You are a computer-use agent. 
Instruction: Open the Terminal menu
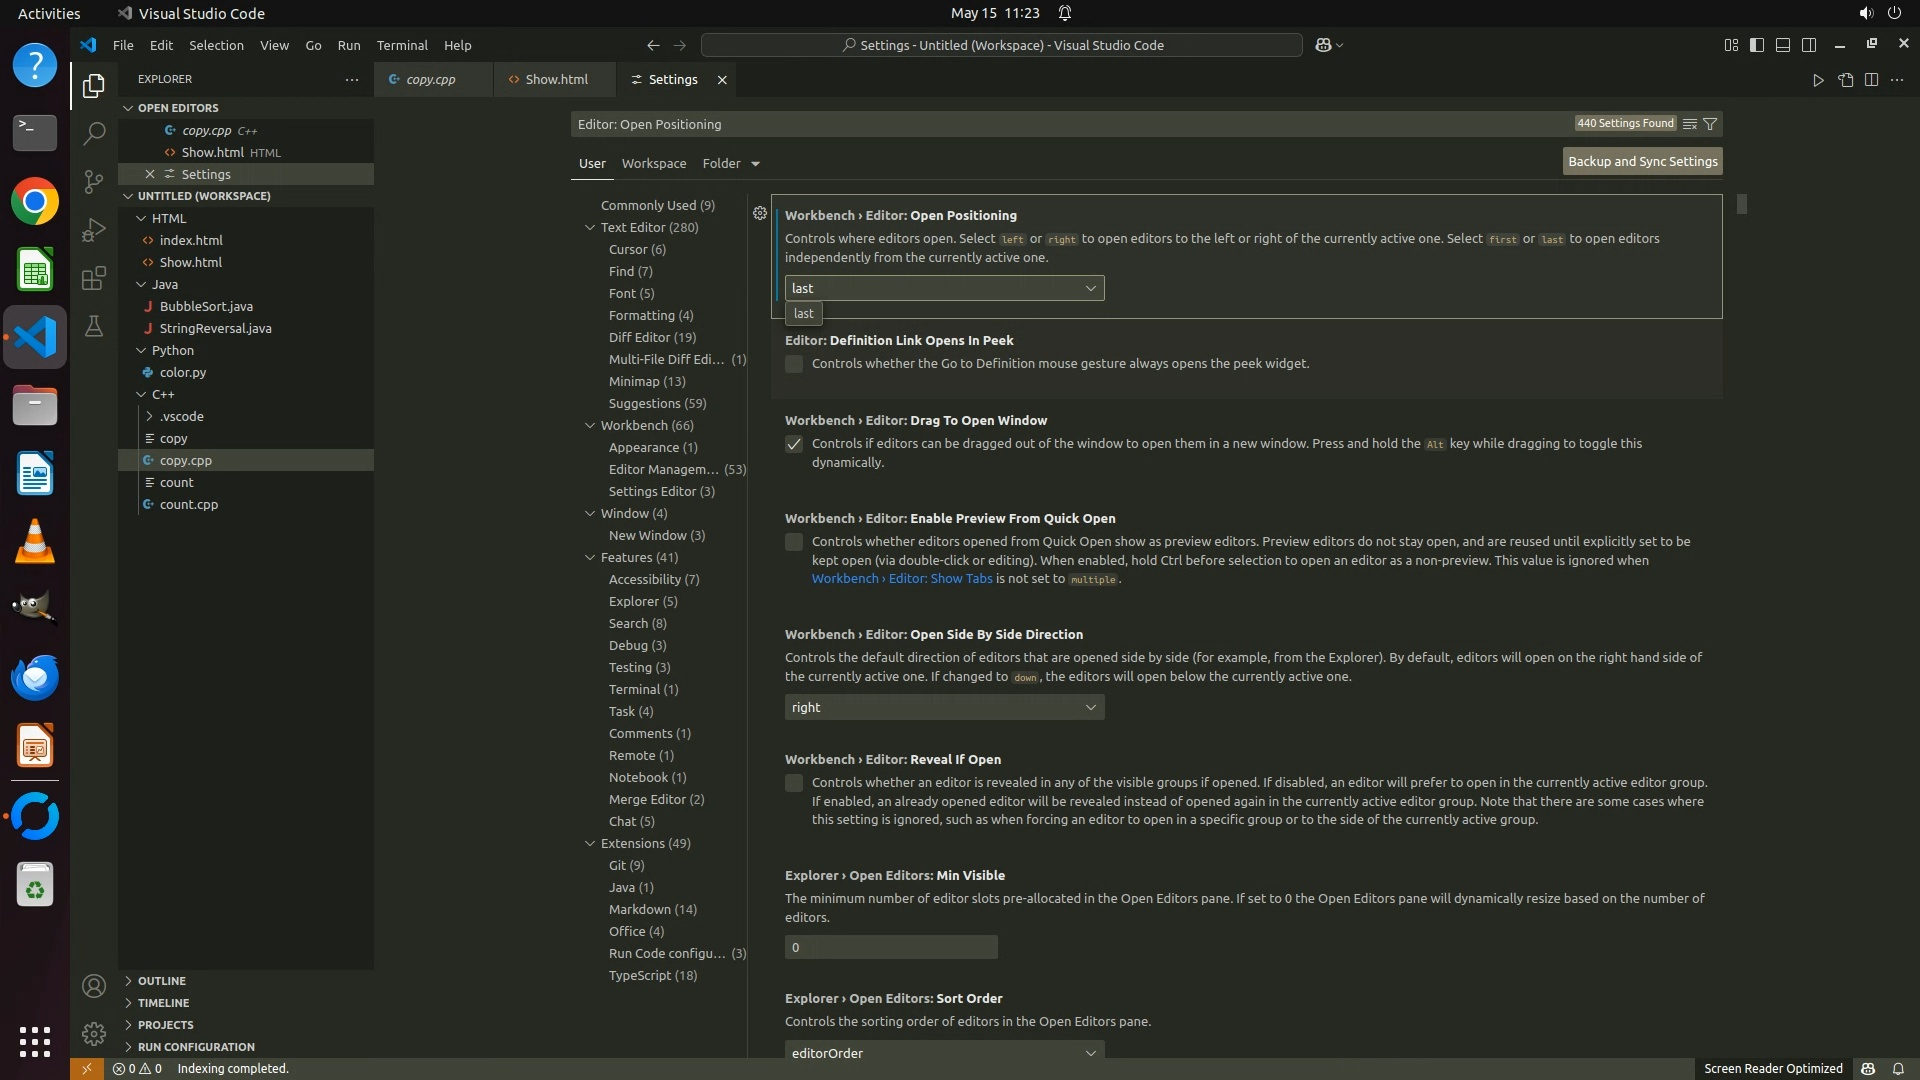401,45
